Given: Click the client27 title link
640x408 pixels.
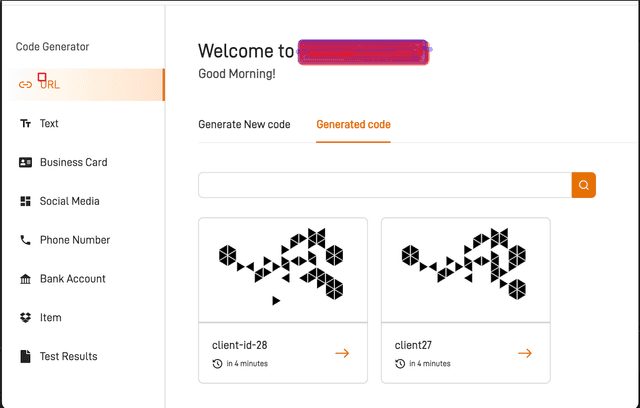Looking at the screenshot, I should [415, 345].
